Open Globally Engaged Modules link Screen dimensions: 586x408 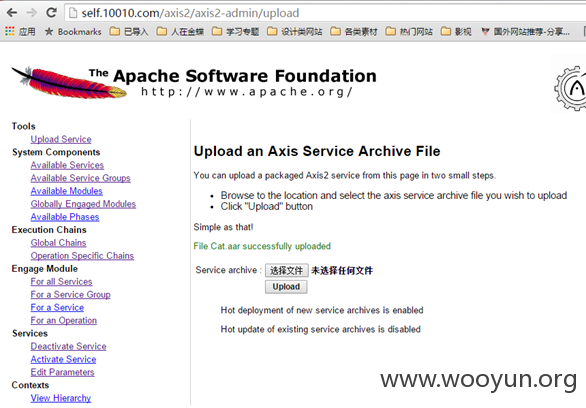click(x=83, y=204)
